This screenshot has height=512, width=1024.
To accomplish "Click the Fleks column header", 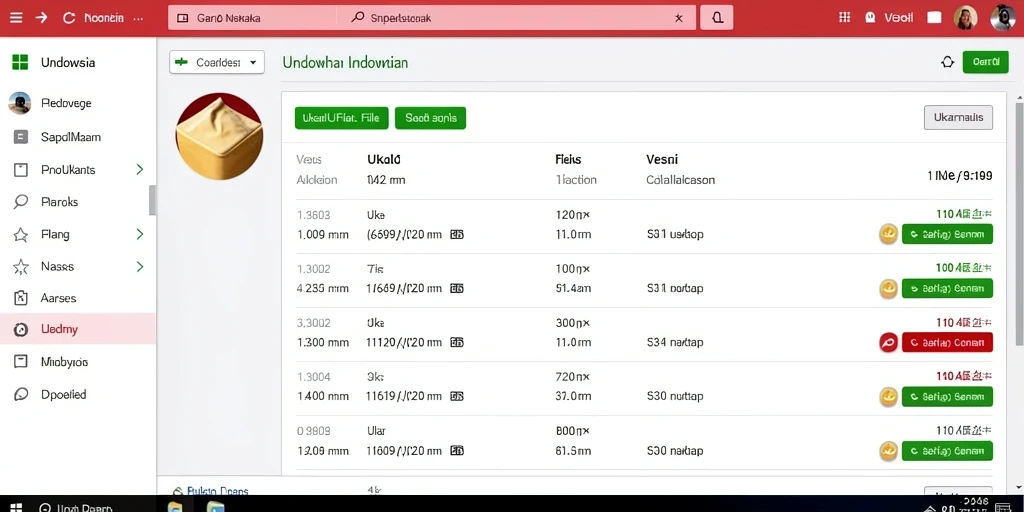I will click(x=568, y=159).
